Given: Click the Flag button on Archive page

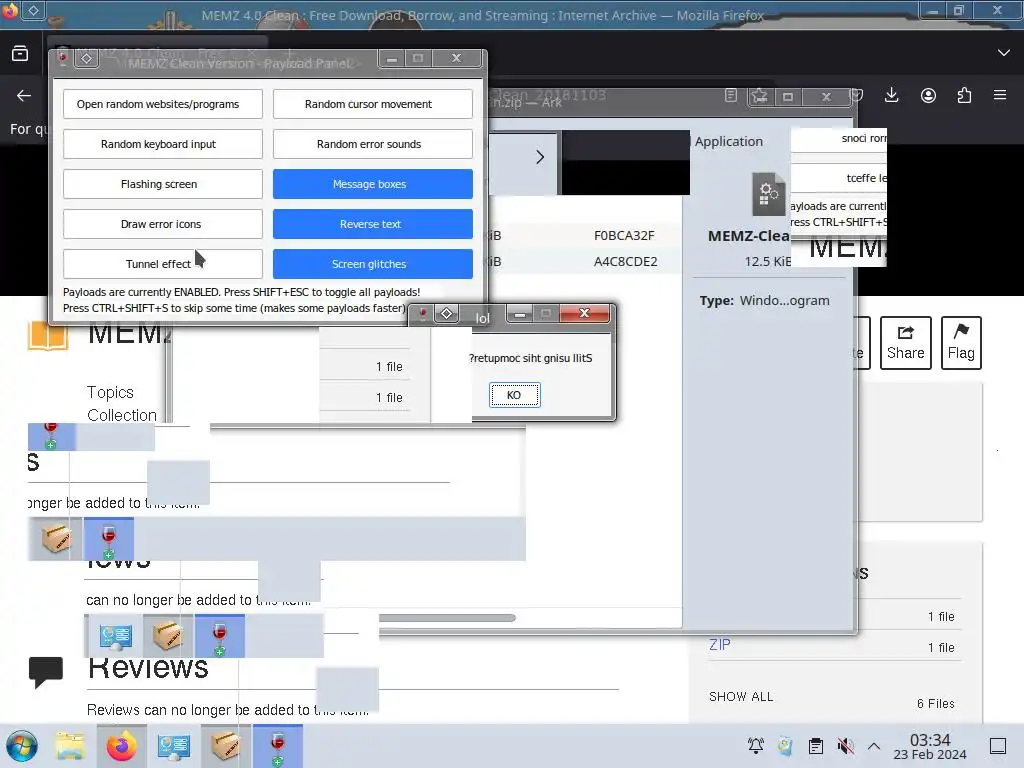Looking at the screenshot, I should [x=961, y=343].
